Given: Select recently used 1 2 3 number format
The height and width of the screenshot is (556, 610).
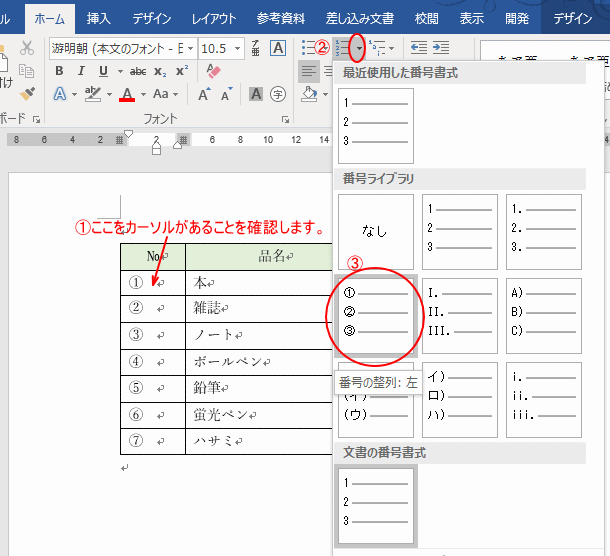Looking at the screenshot, I should (x=376, y=126).
